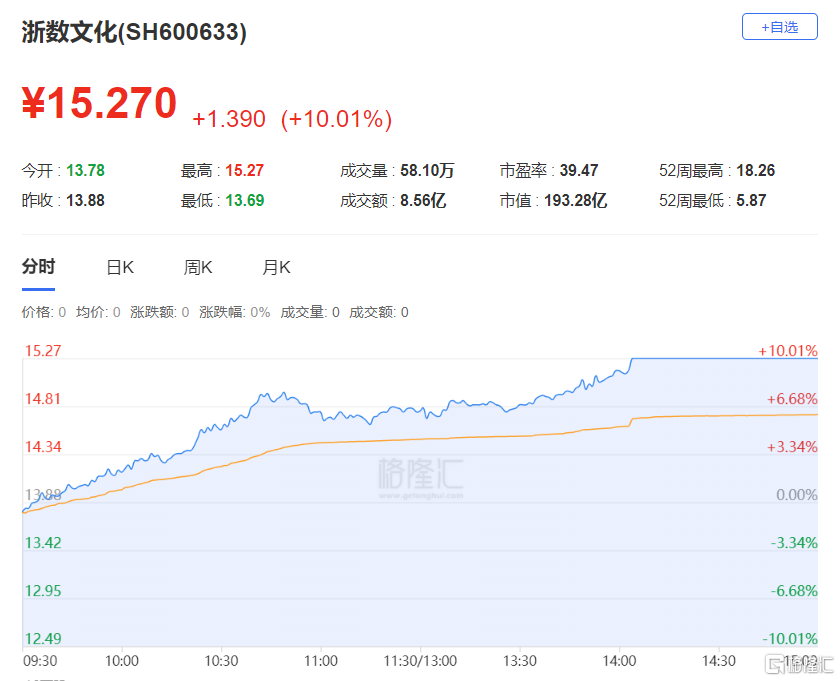Click right axis label +3.34%
Viewport: 840px width, 681px height.
[792, 446]
